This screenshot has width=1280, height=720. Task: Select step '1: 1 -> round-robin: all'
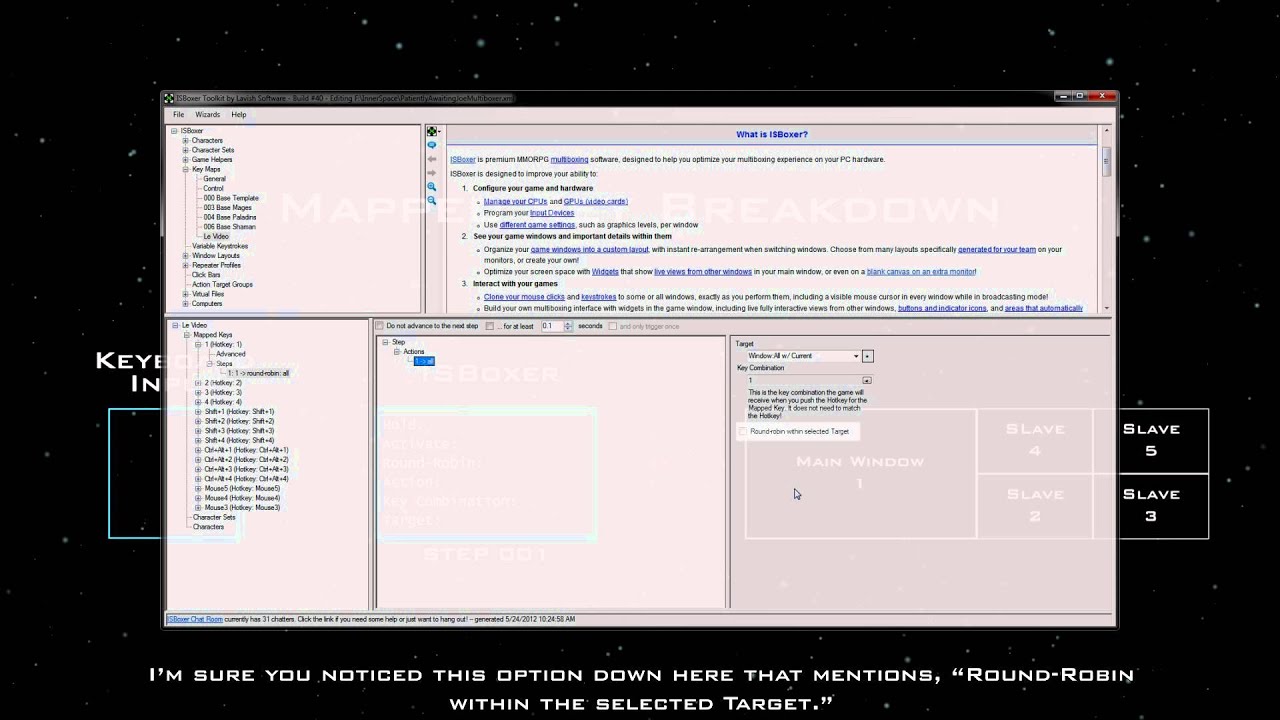pyautogui.click(x=258, y=374)
